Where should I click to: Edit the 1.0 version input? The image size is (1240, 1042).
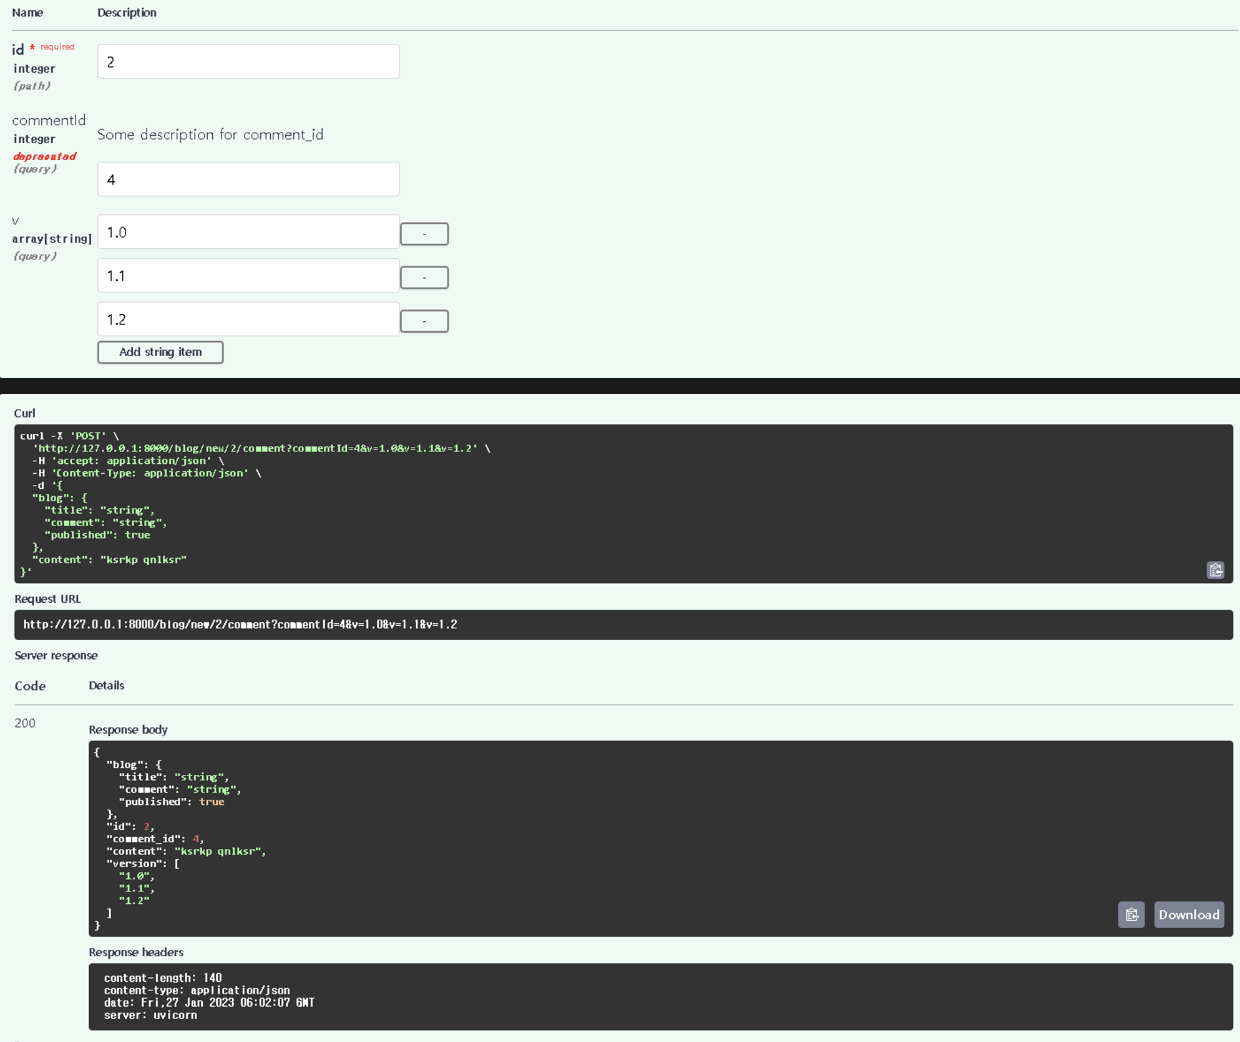[248, 232]
